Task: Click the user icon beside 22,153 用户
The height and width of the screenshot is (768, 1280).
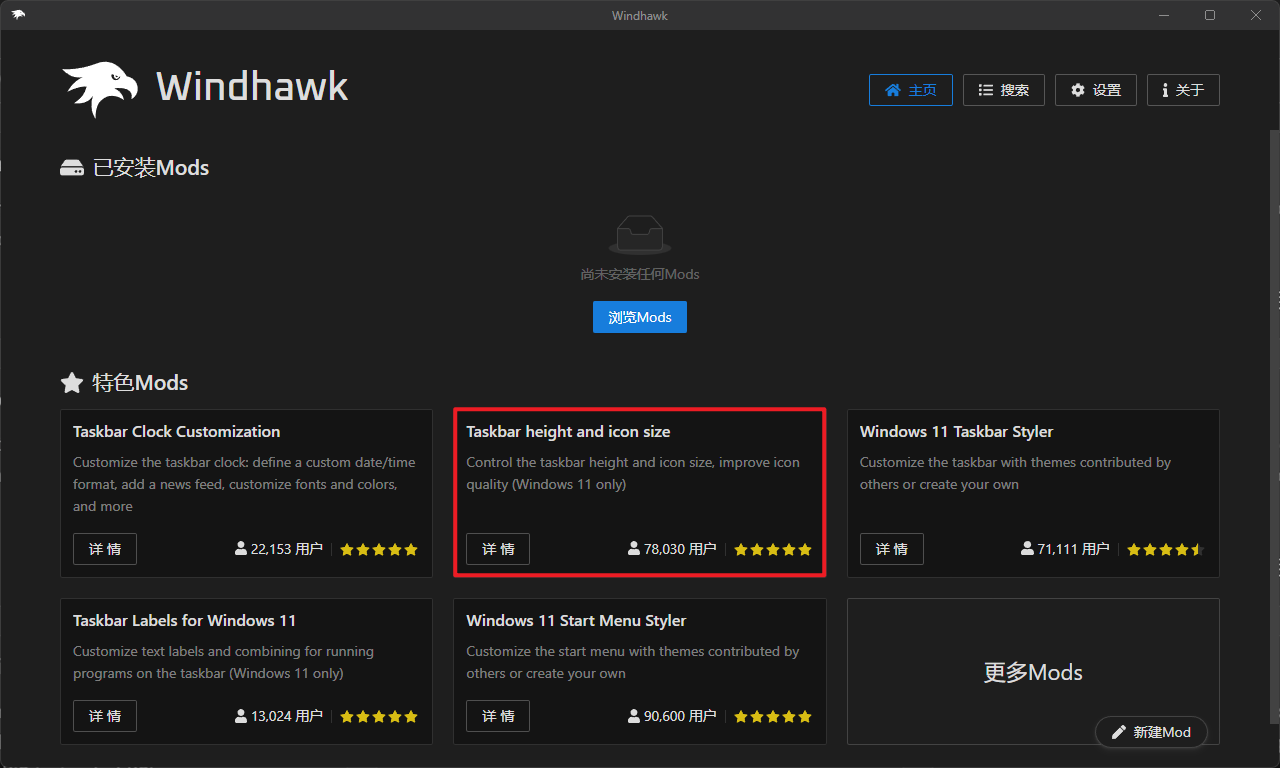Action: [241, 549]
